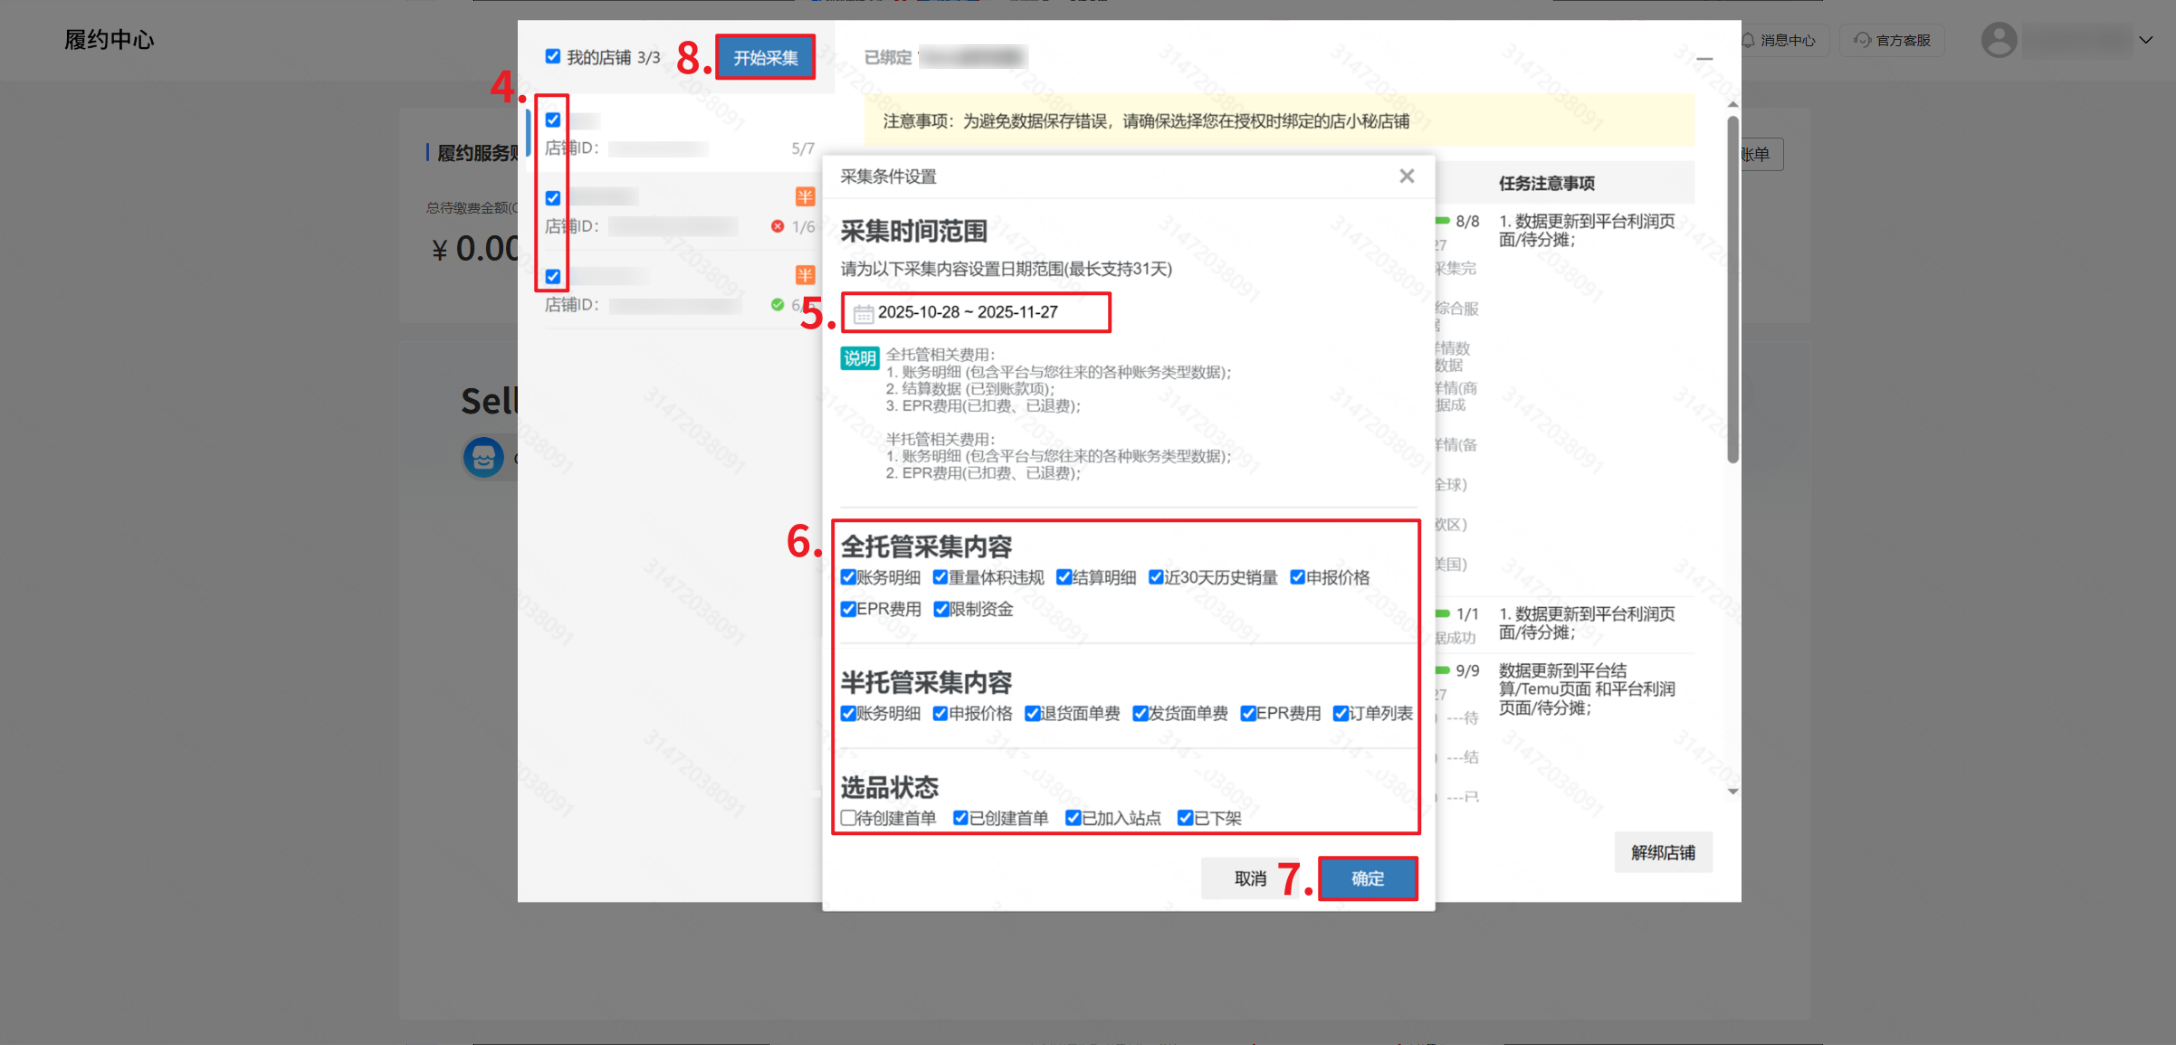Click the green success check icon in store list
The height and width of the screenshot is (1045, 2176).
[777, 305]
